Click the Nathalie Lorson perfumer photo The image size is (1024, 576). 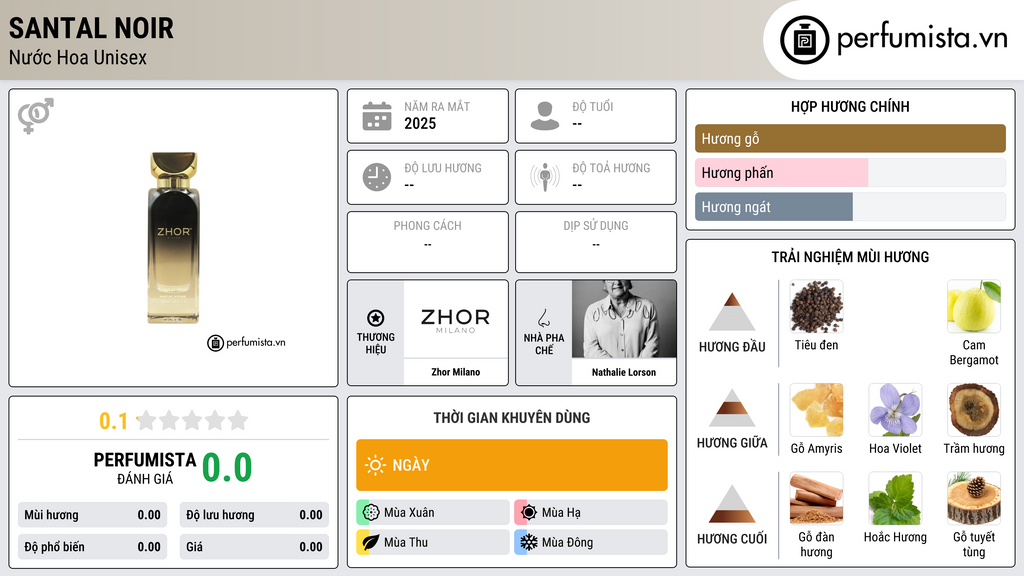point(624,319)
